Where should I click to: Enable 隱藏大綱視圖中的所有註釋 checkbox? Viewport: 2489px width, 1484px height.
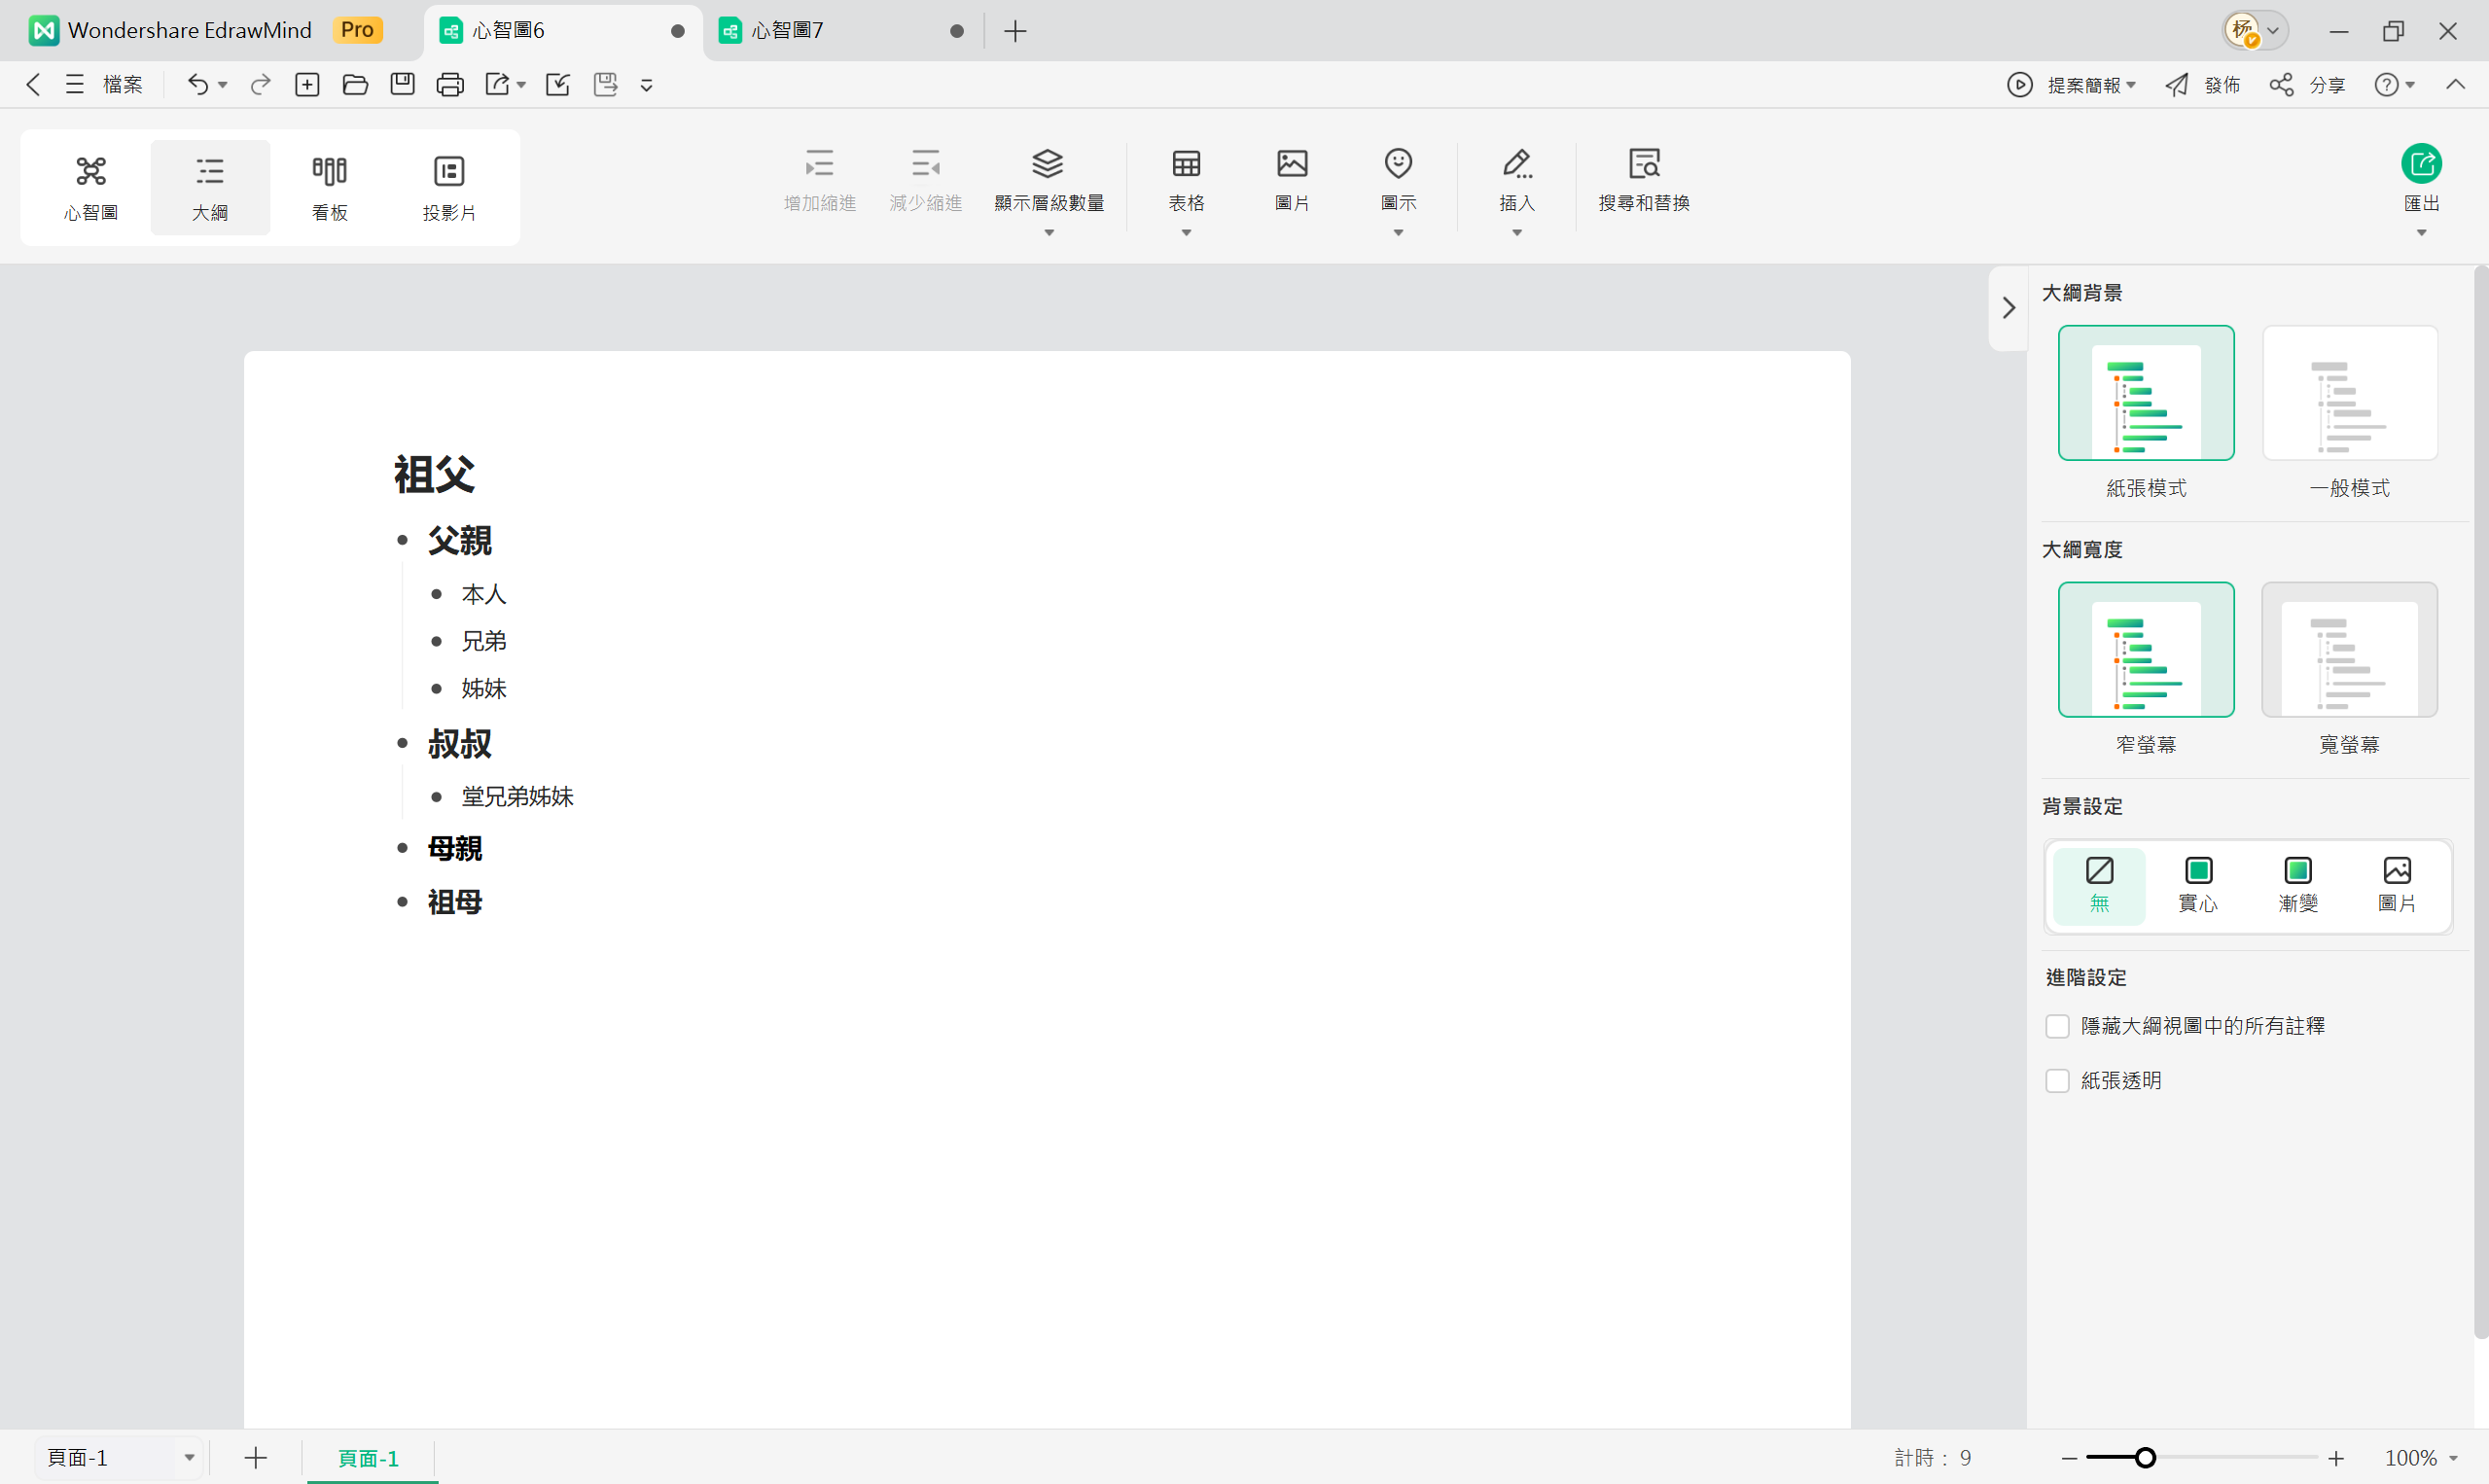pos(2057,1027)
